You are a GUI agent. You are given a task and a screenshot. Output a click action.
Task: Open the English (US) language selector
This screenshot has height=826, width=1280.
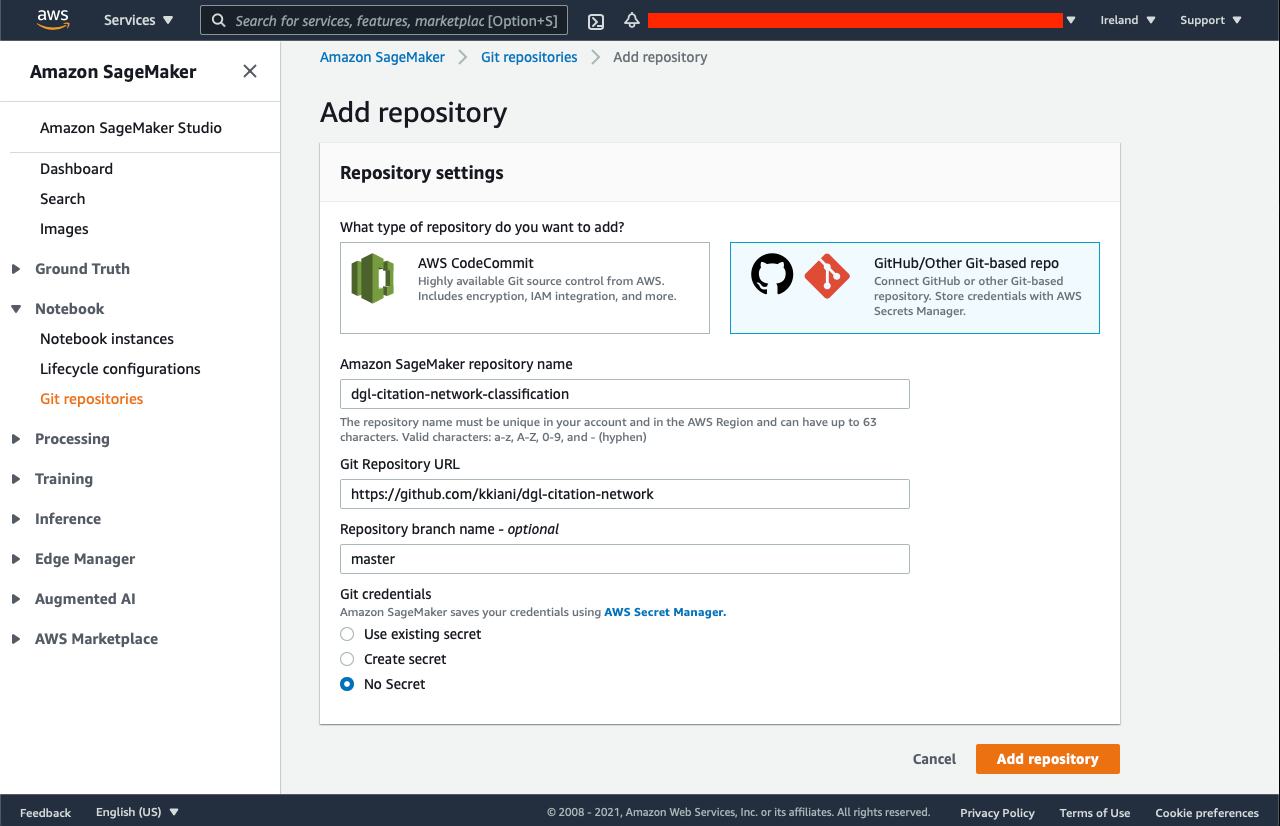point(137,812)
